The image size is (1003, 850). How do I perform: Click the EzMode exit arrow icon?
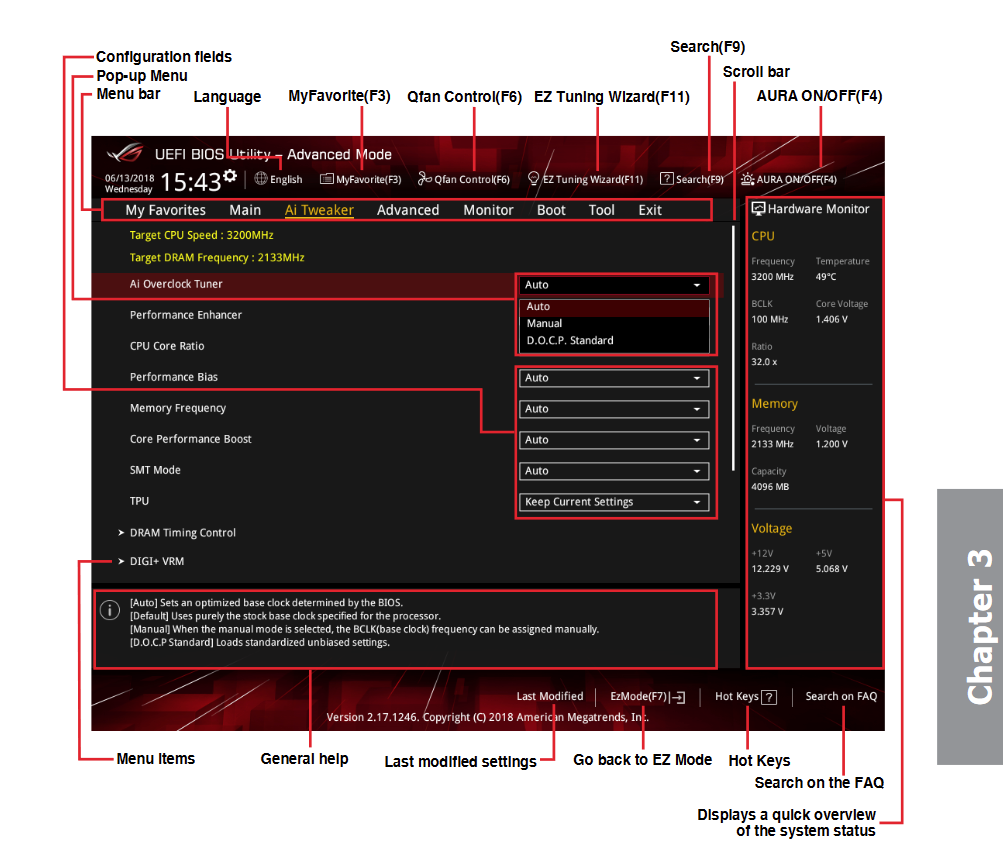677,697
